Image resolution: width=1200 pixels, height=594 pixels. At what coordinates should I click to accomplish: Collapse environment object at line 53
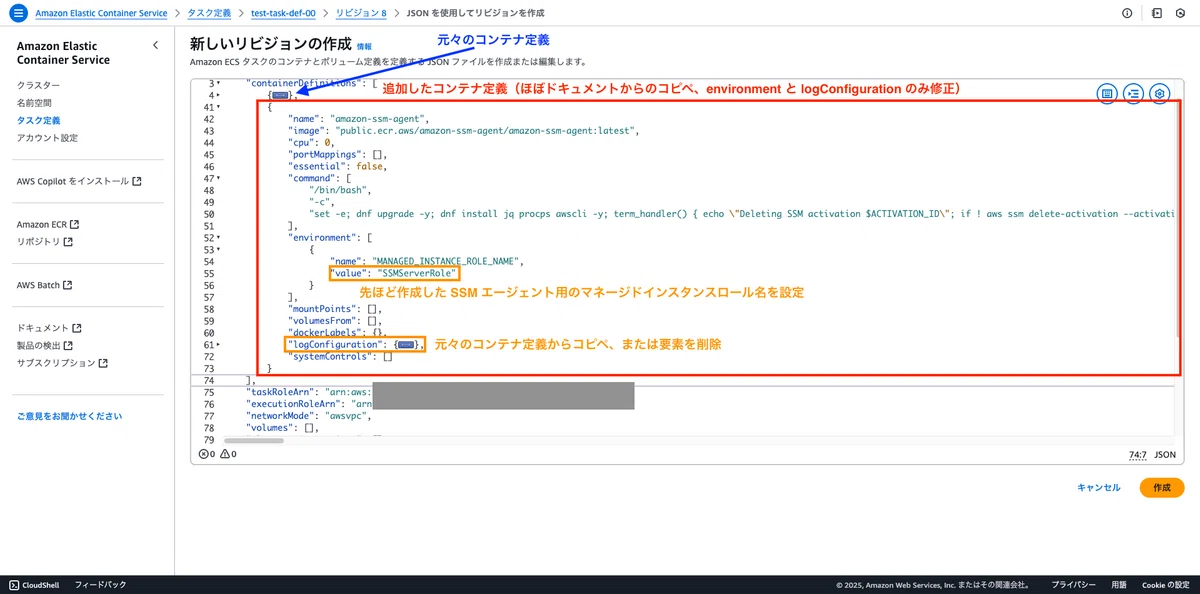click(218, 250)
